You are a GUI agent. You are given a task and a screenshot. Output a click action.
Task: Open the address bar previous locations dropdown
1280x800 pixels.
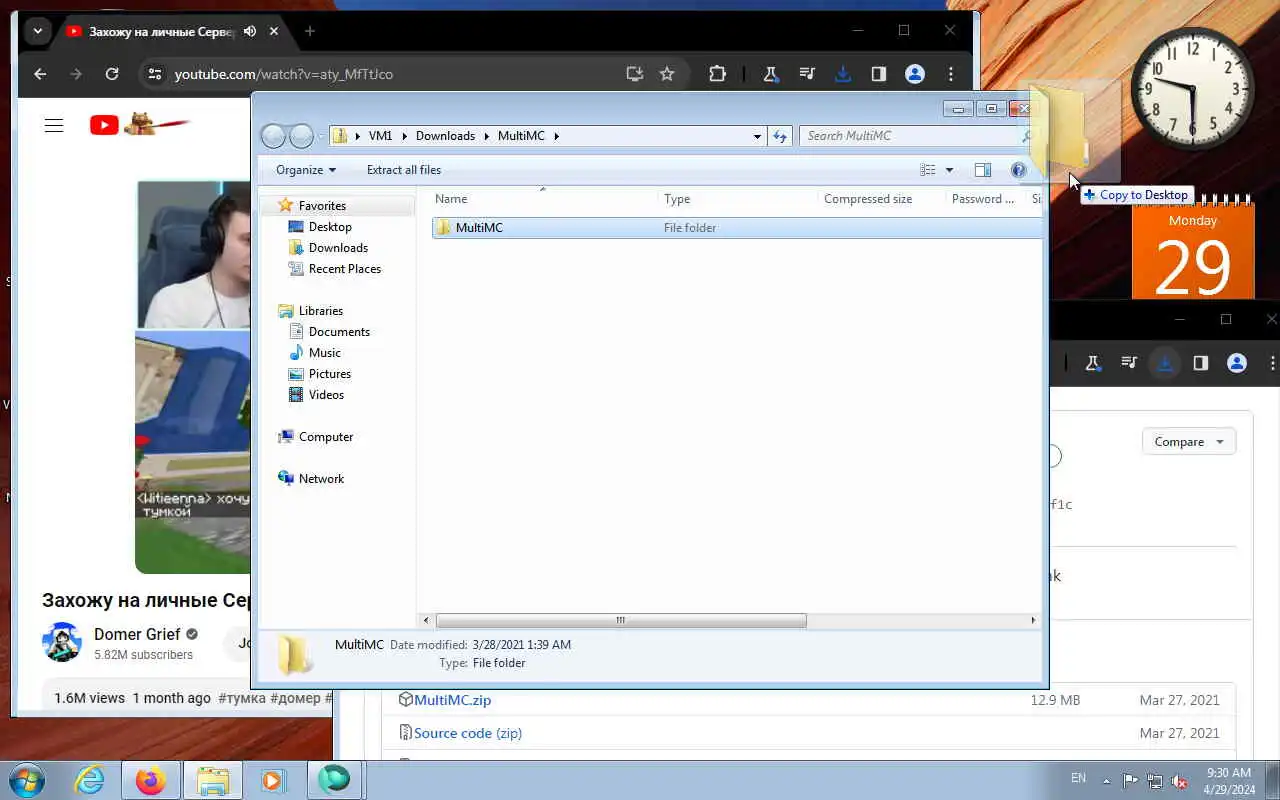pyautogui.click(x=757, y=136)
